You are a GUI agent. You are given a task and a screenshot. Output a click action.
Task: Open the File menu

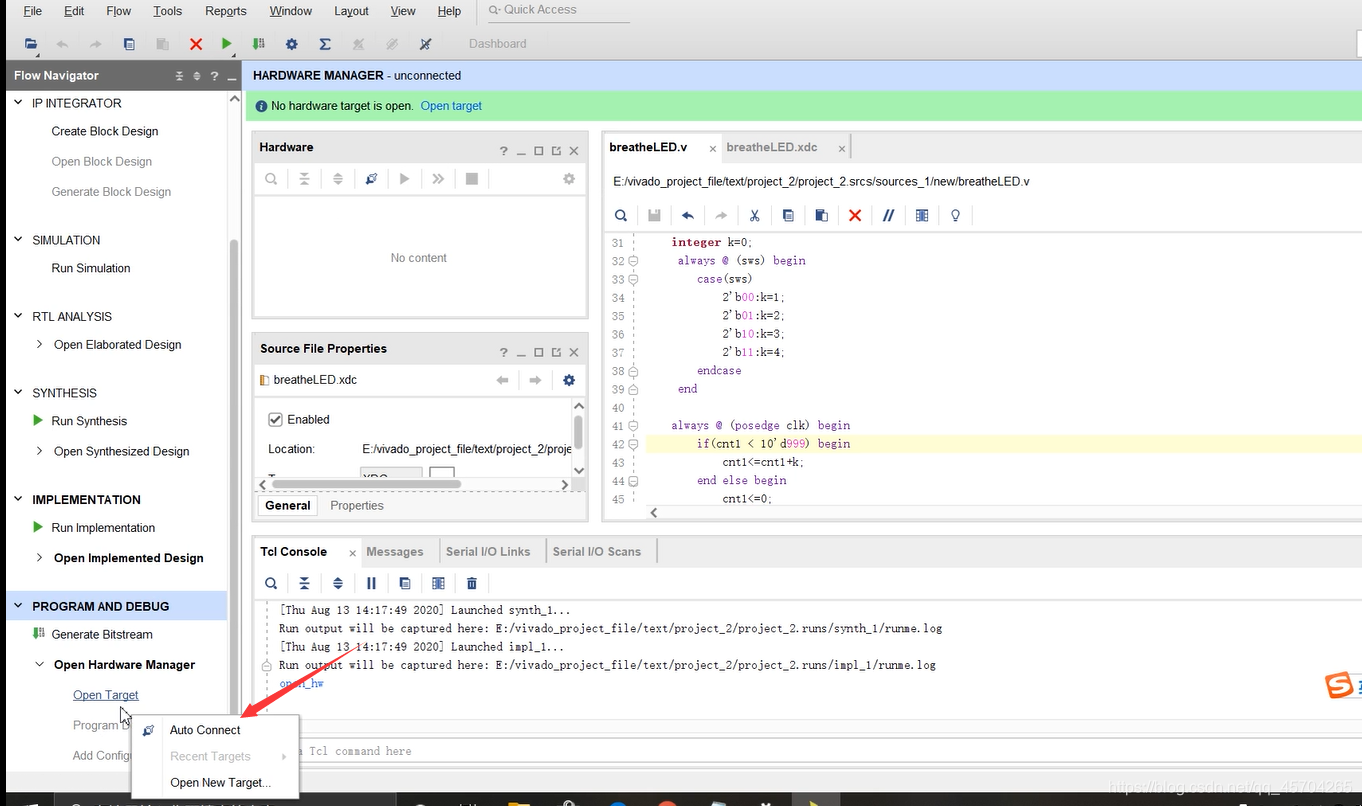click(32, 11)
